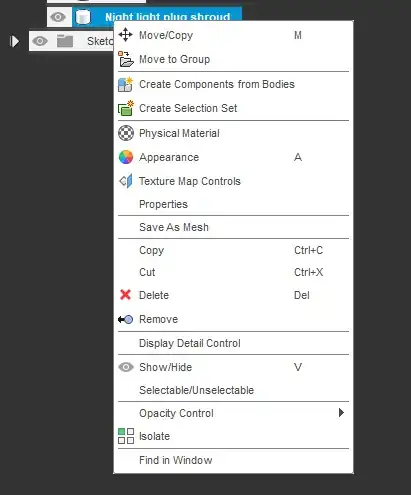Click the Remove arrow icon
Image resolution: width=411 pixels, height=495 pixels.
pyautogui.click(x=125, y=319)
